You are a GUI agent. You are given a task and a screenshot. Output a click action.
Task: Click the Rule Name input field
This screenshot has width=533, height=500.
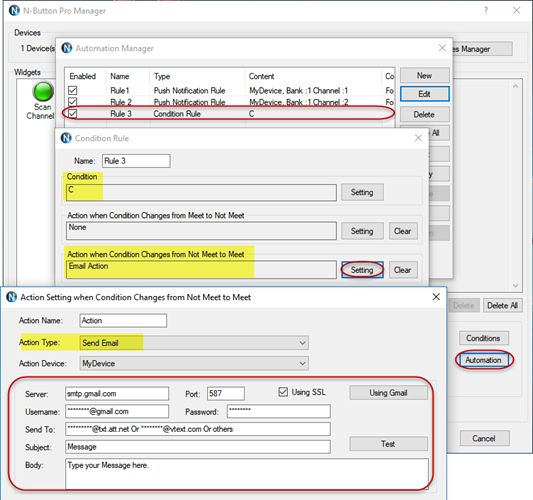pyautogui.click(x=136, y=161)
